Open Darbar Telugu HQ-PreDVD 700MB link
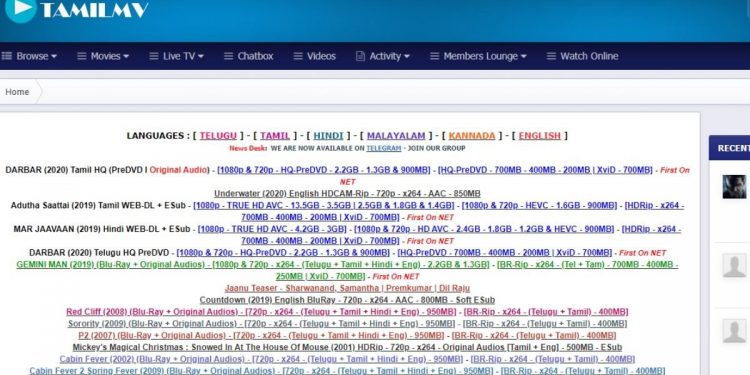The image size is (750, 375). pos(505,253)
